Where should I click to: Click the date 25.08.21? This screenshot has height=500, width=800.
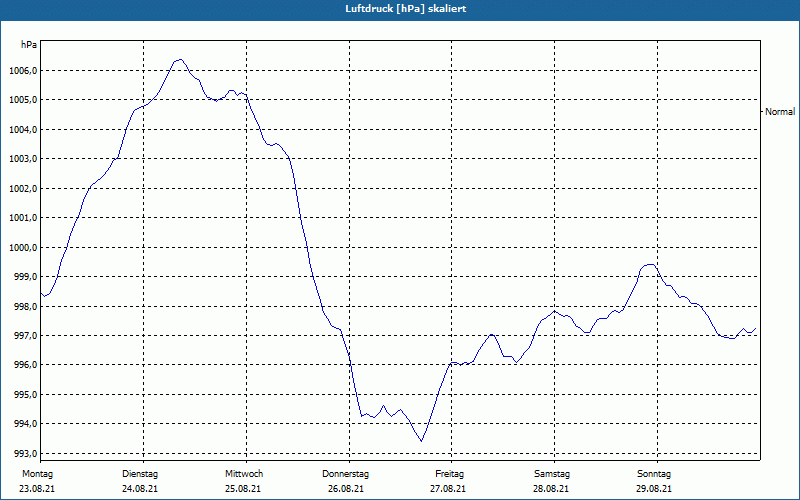243,489
